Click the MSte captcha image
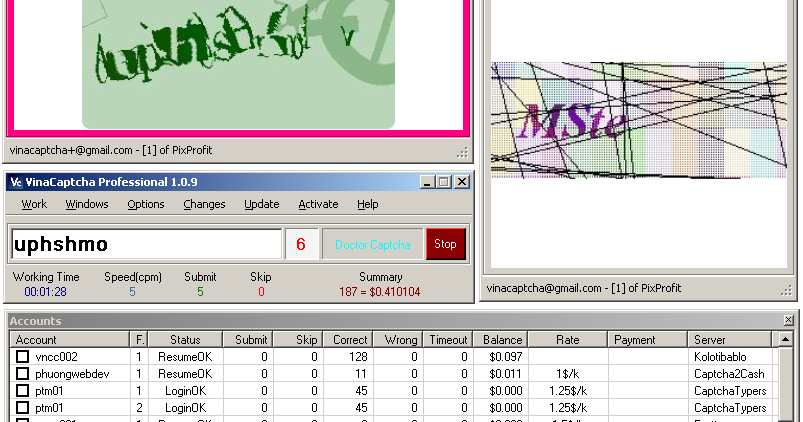Screen dimensions: 803x422 pos(639,120)
